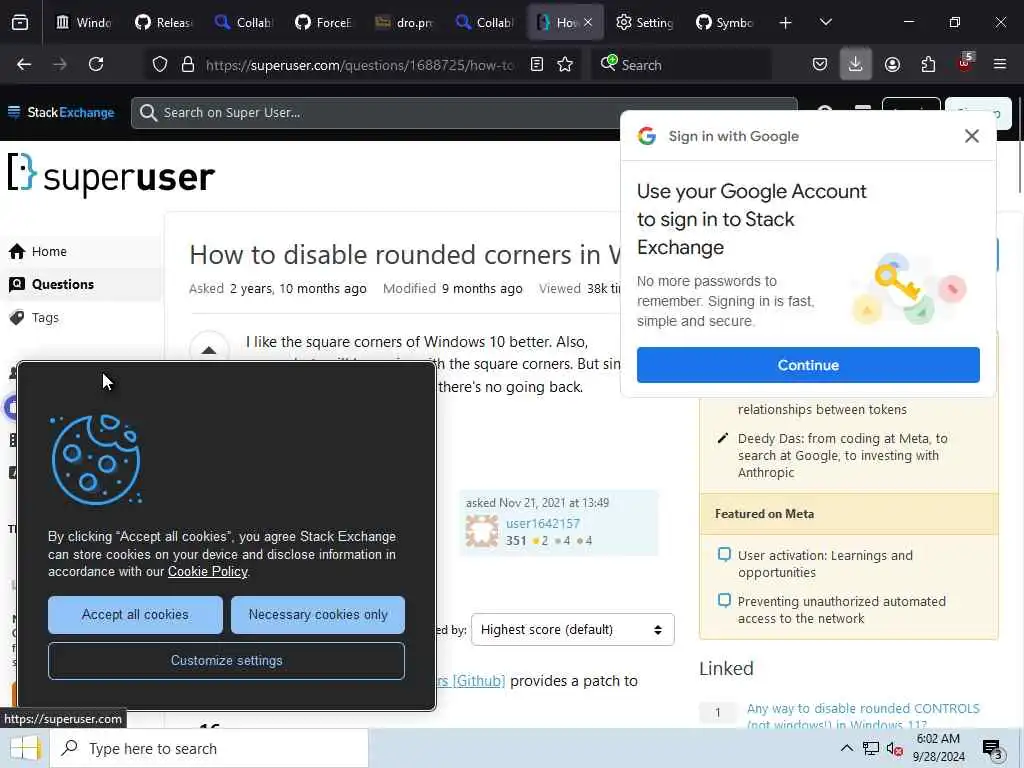Switch to the dro.pm tab
Image resolution: width=1024 pixels, height=768 pixels.
click(x=404, y=23)
